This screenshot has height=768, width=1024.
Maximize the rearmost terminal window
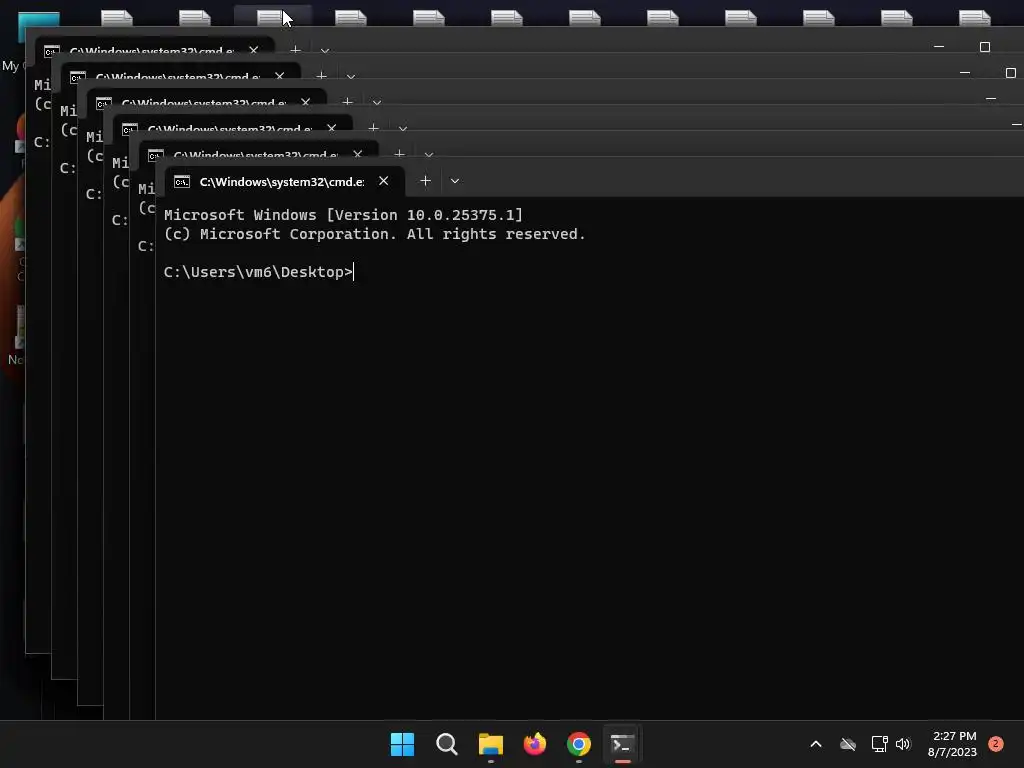click(x=985, y=46)
